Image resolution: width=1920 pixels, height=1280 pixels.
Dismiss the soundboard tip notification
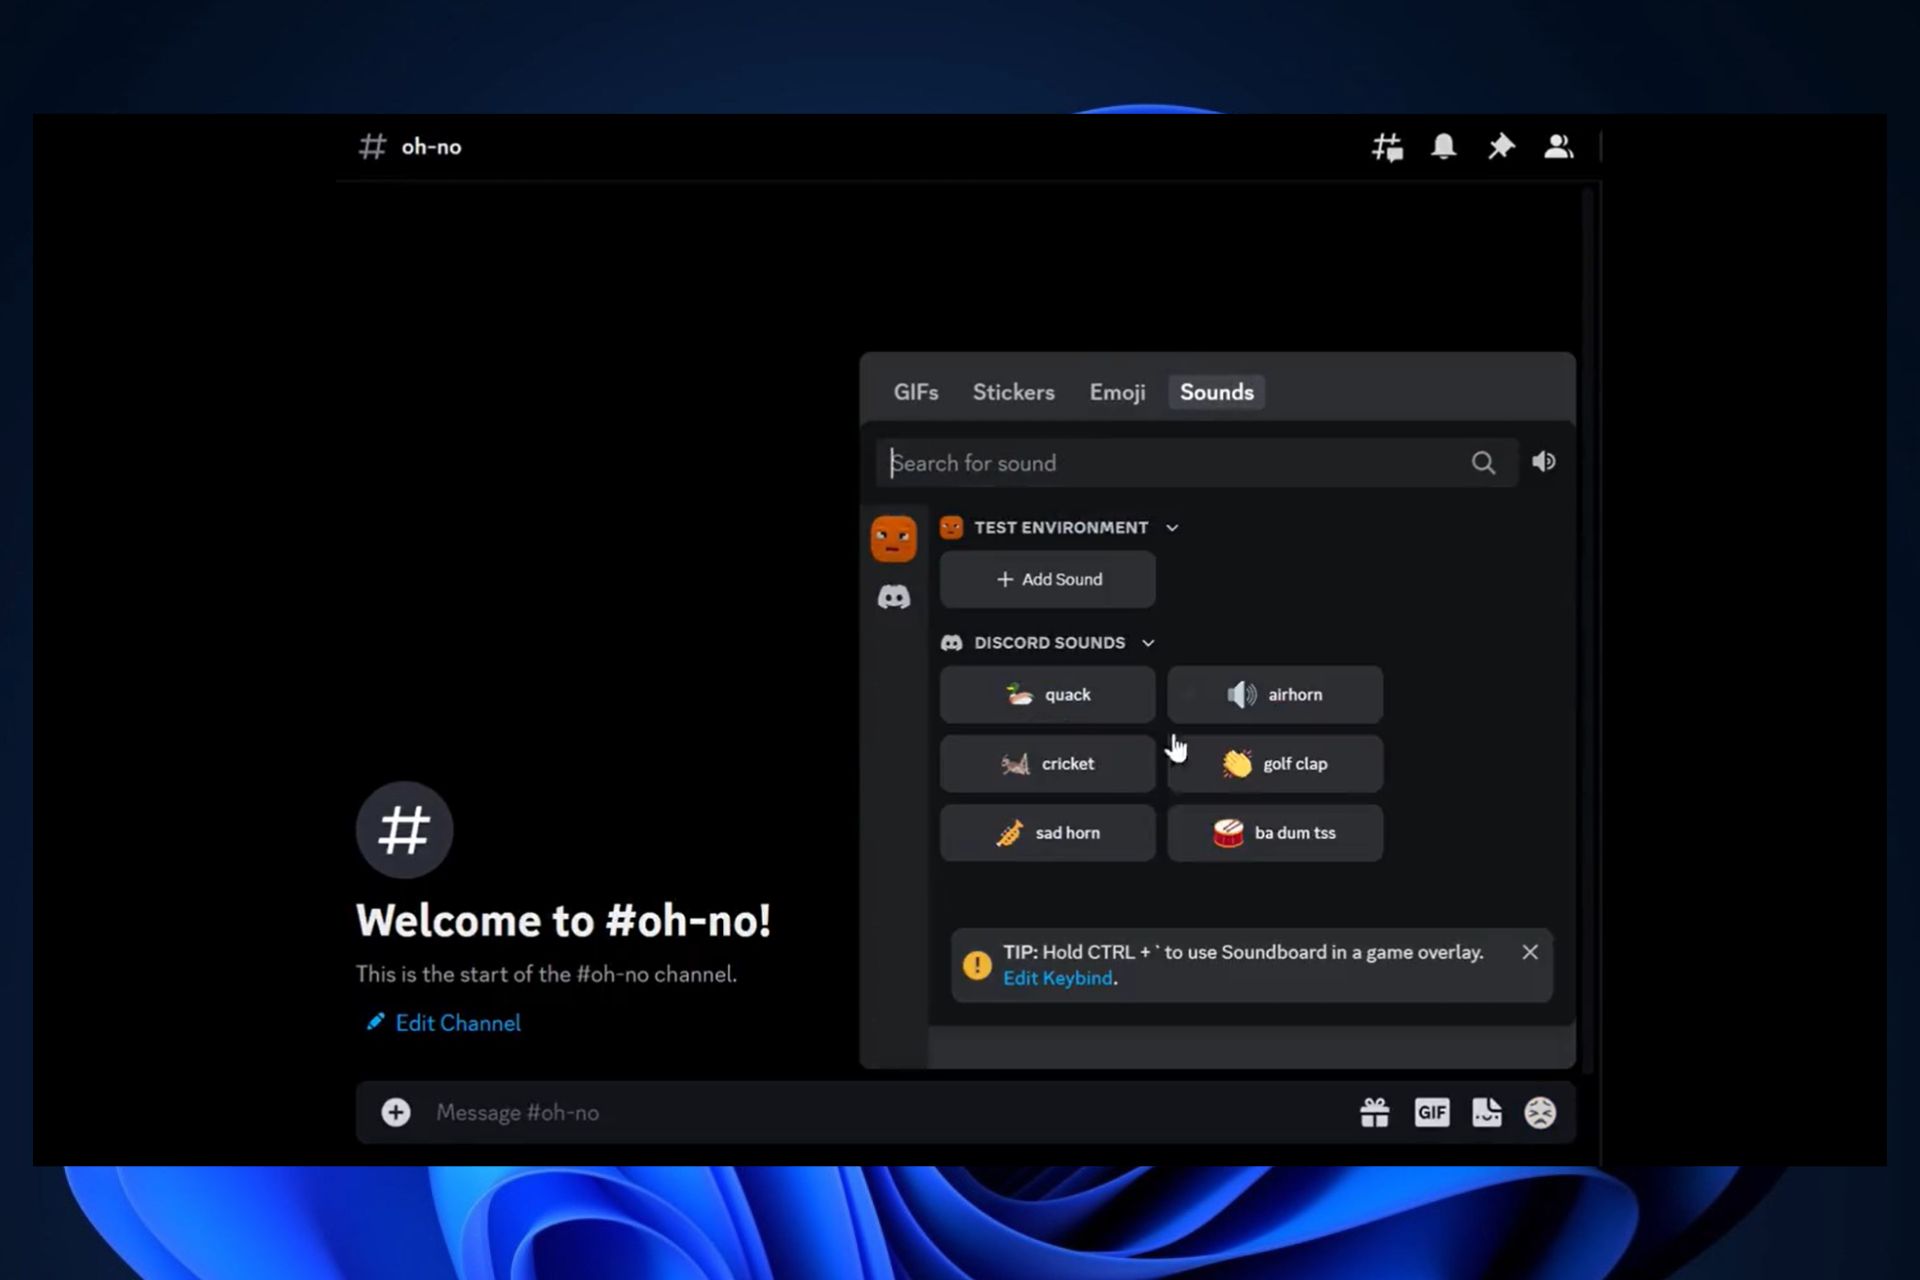(1530, 951)
